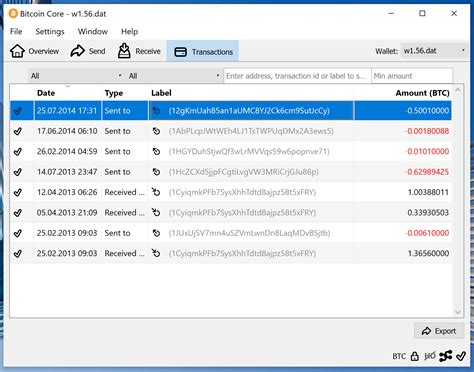474x372 pixels.
Task: Click the Received type cell for 12.04.2013
Action: point(125,192)
